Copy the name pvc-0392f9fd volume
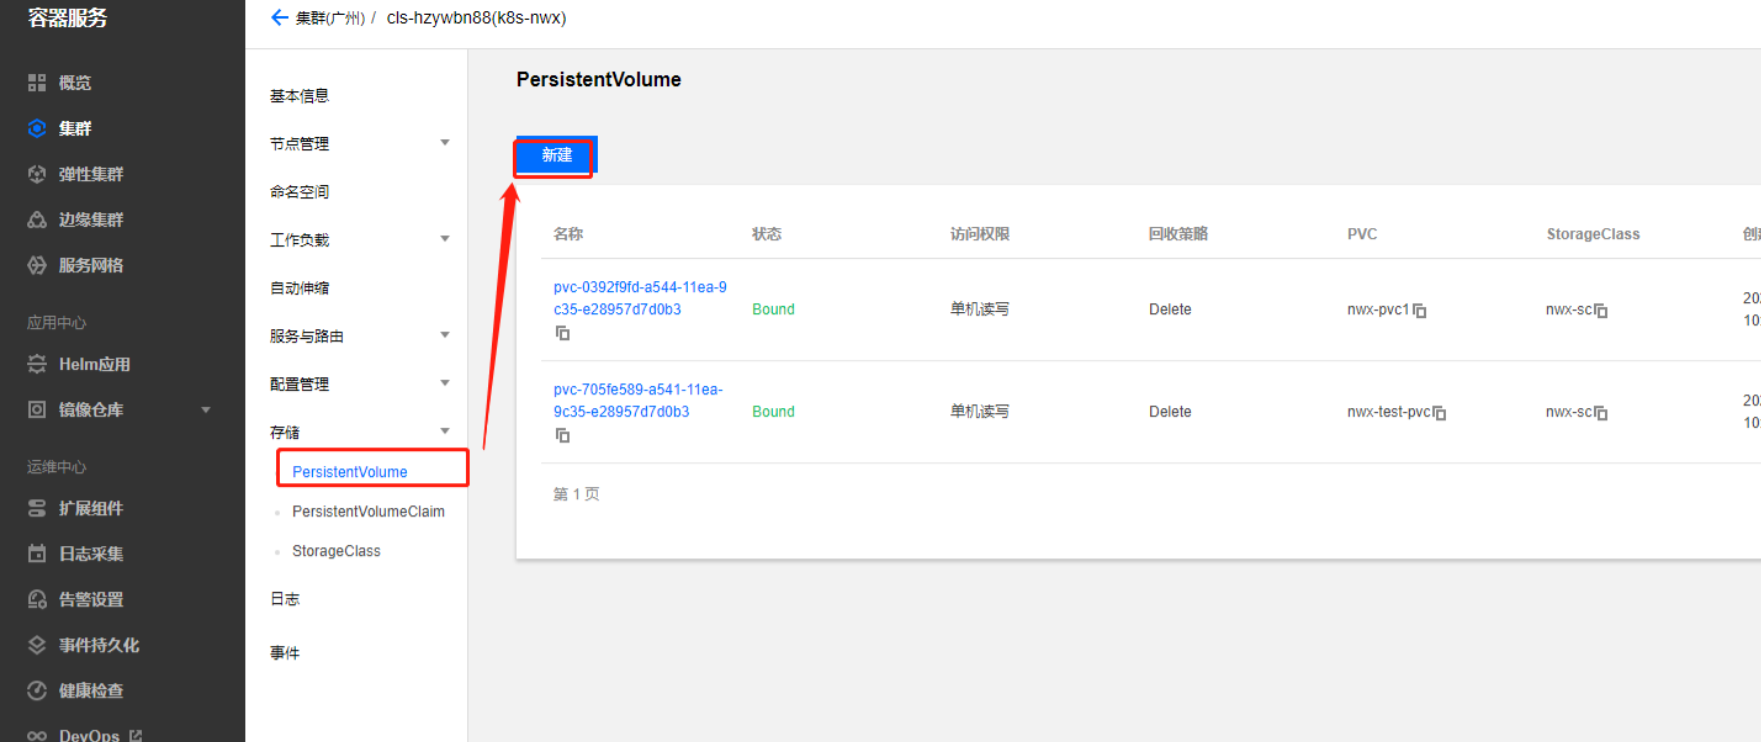The image size is (1761, 742). tap(563, 333)
